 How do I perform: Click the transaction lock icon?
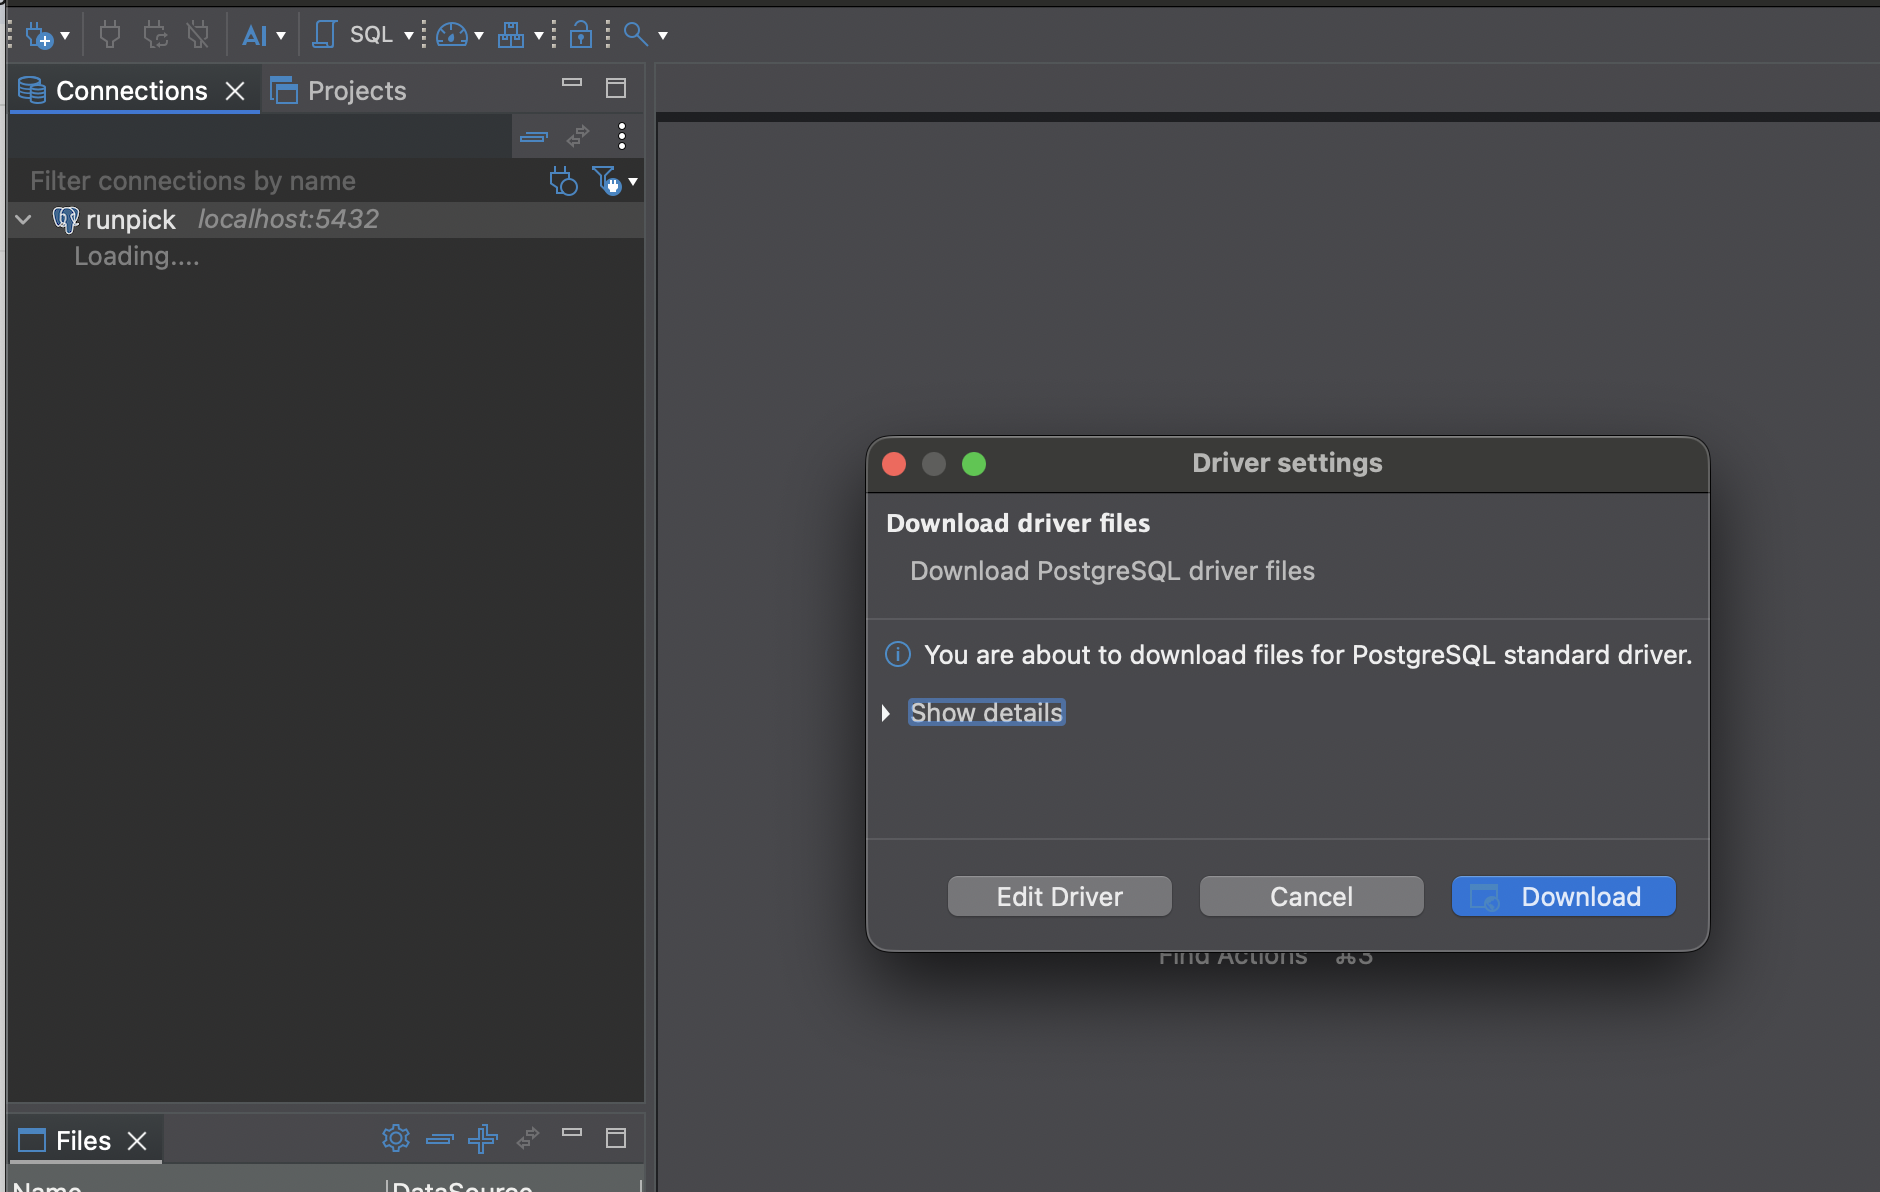tap(580, 35)
